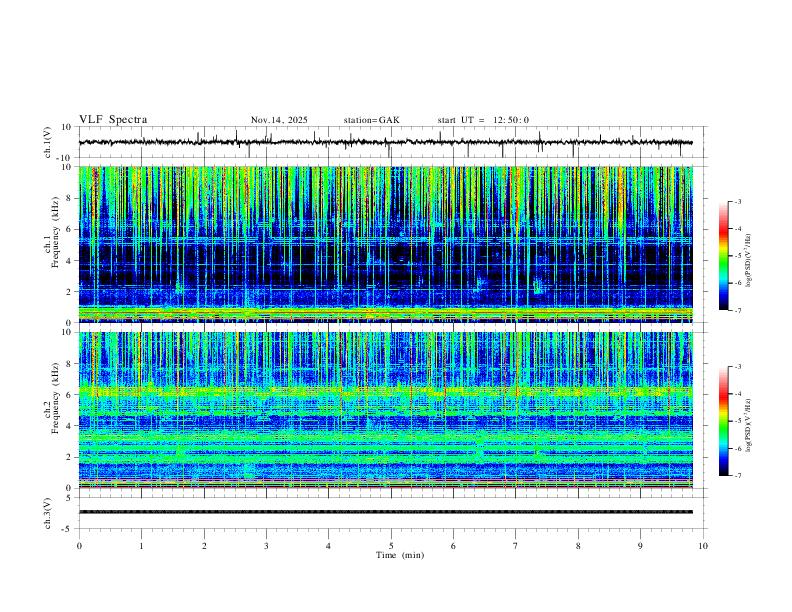The height and width of the screenshot is (612, 792).
Task: Click the time axis tick label "10" at axis end
Action: click(x=703, y=546)
